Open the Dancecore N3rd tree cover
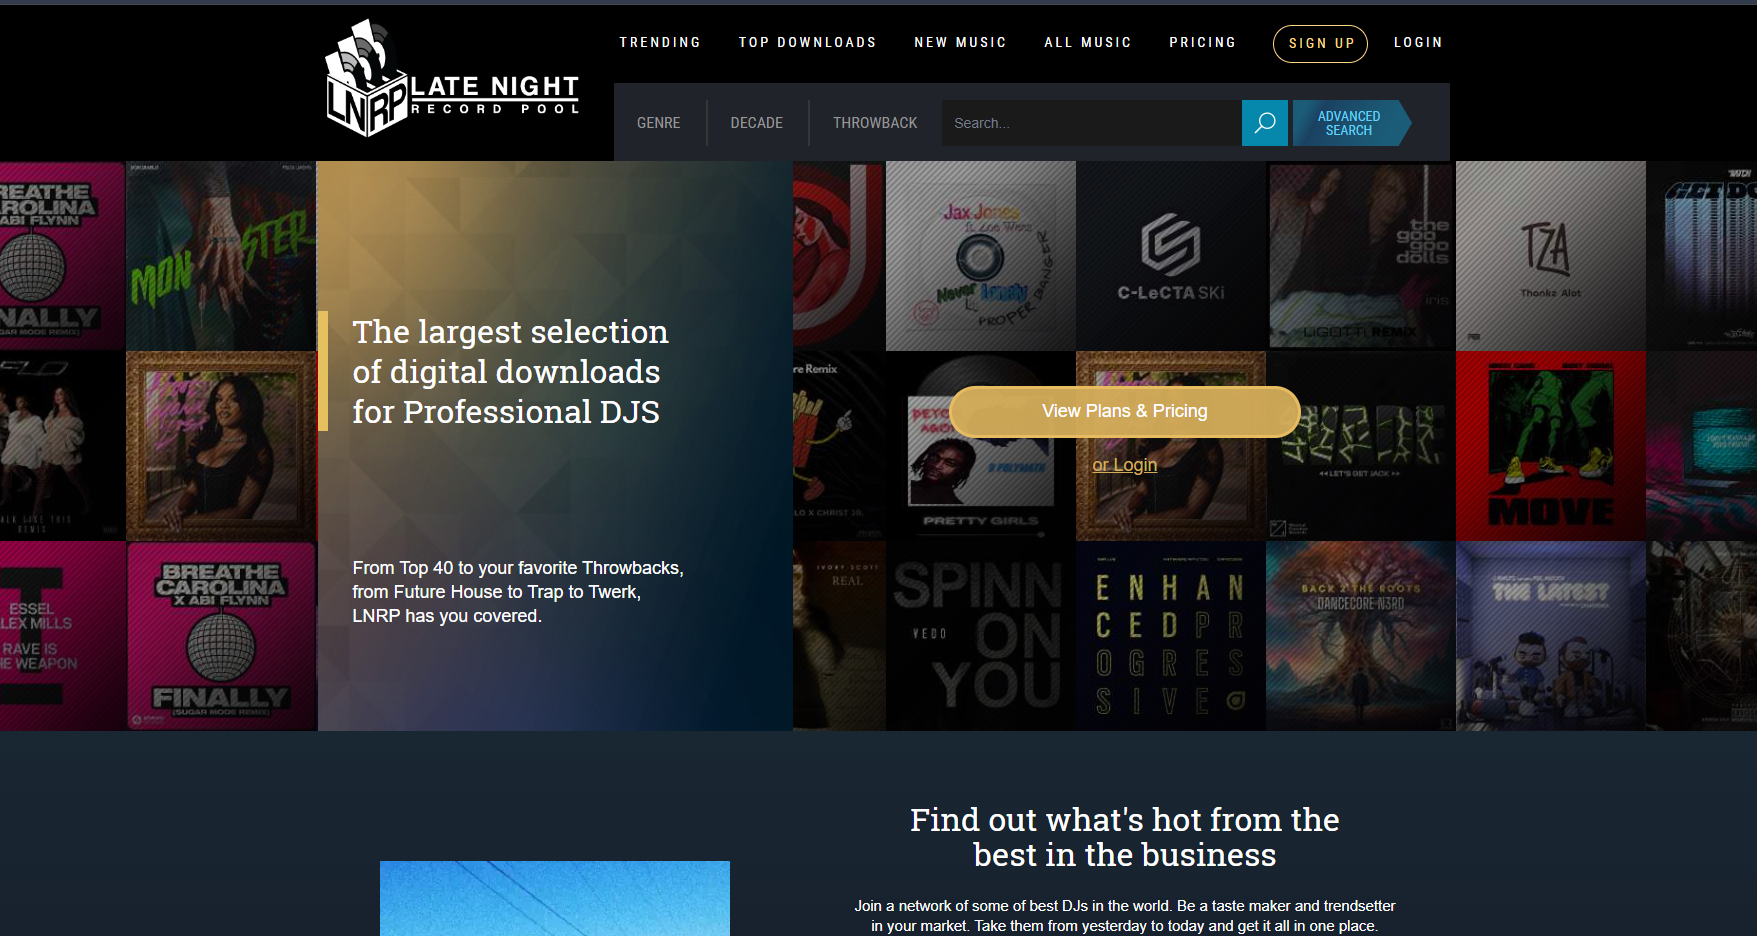The width and height of the screenshot is (1757, 936). [1361, 636]
